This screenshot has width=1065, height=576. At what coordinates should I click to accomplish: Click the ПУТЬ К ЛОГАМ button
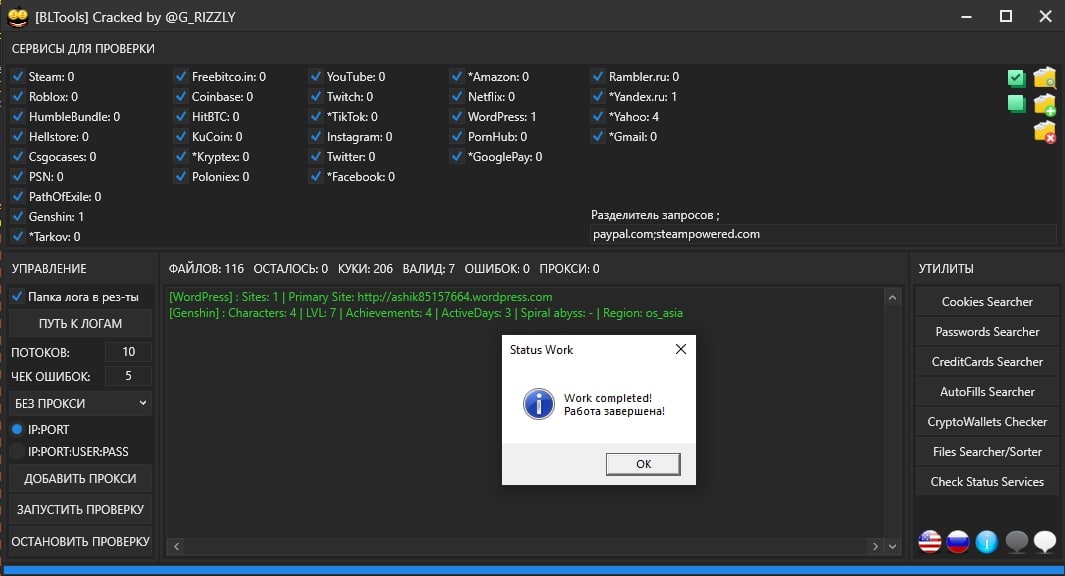pos(80,324)
